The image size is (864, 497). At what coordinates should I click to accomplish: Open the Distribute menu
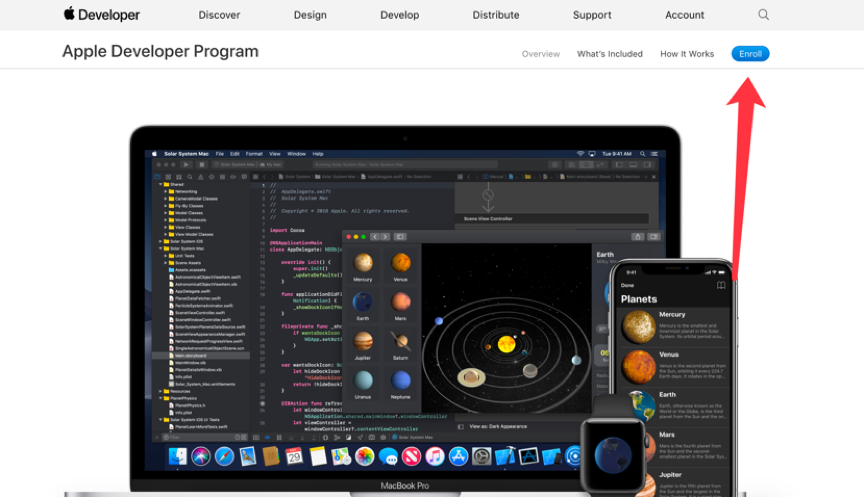point(496,15)
